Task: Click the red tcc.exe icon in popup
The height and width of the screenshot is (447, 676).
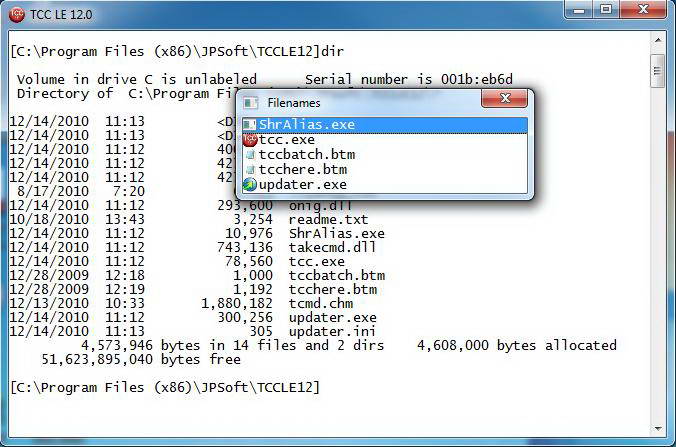Action: (250, 140)
